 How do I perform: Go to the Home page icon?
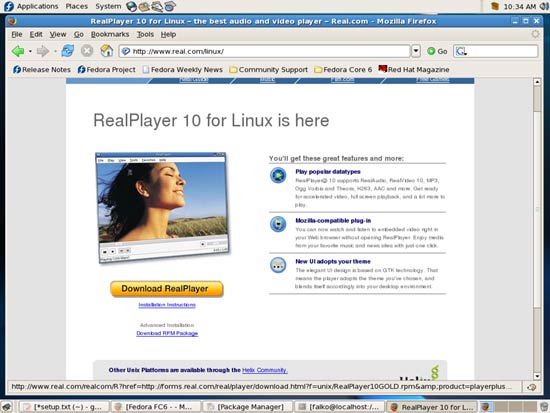pyautogui.click(x=107, y=51)
